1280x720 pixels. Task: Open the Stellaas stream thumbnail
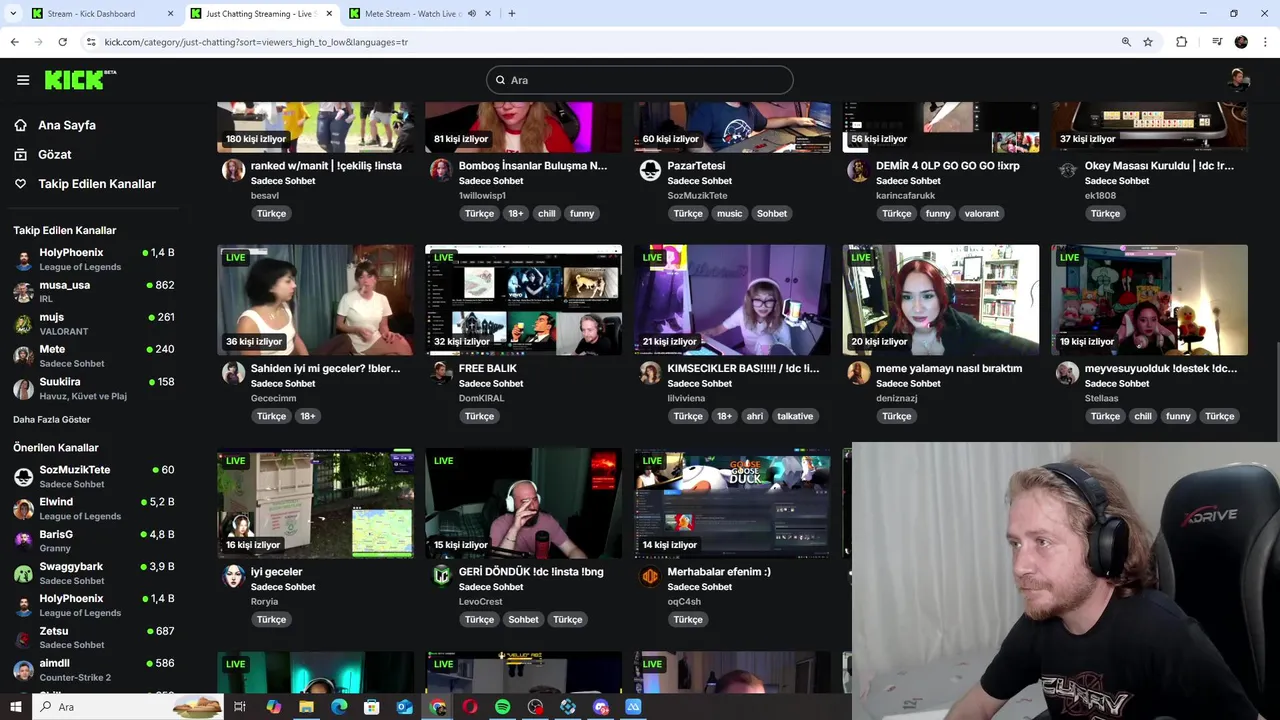1149,300
